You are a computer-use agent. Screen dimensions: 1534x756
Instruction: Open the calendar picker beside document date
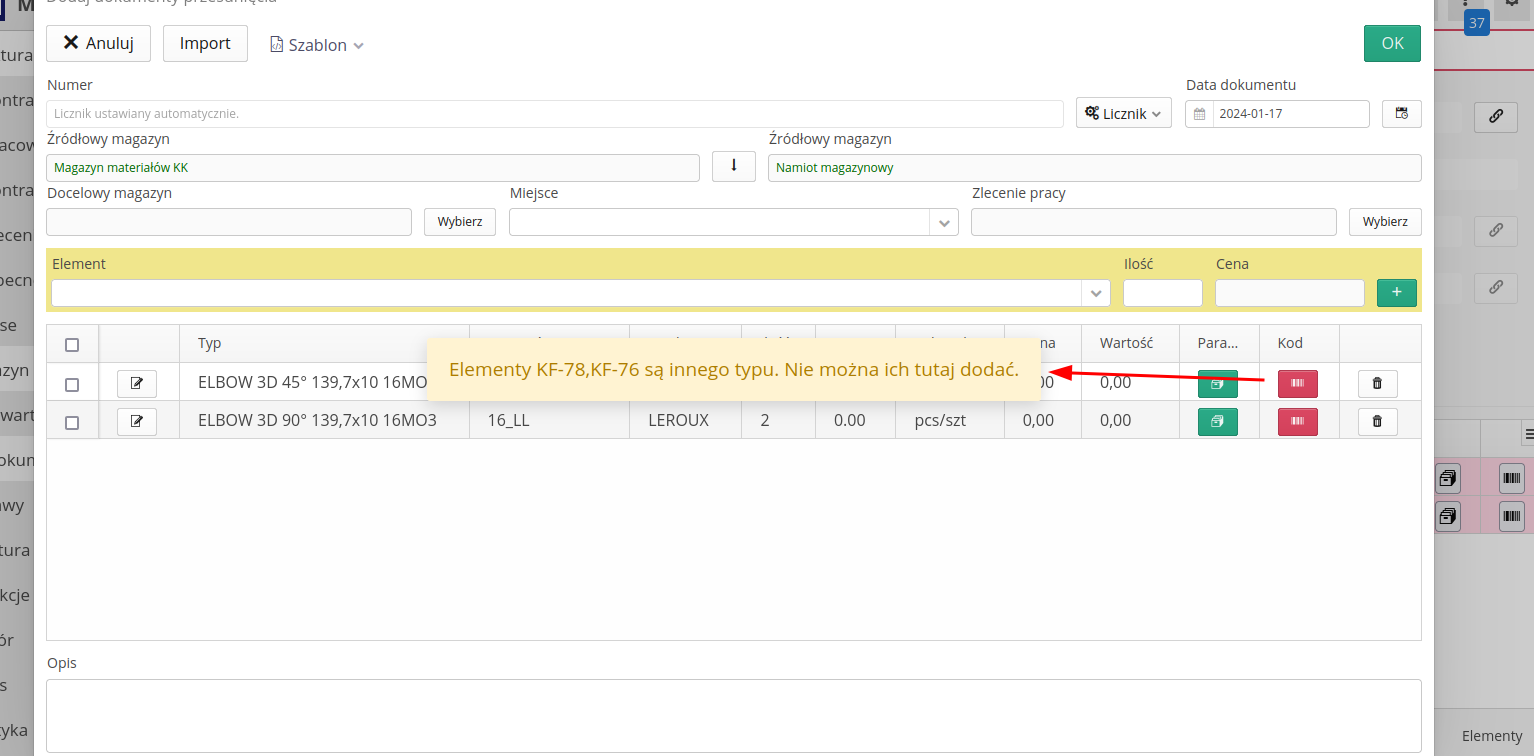tap(1401, 114)
